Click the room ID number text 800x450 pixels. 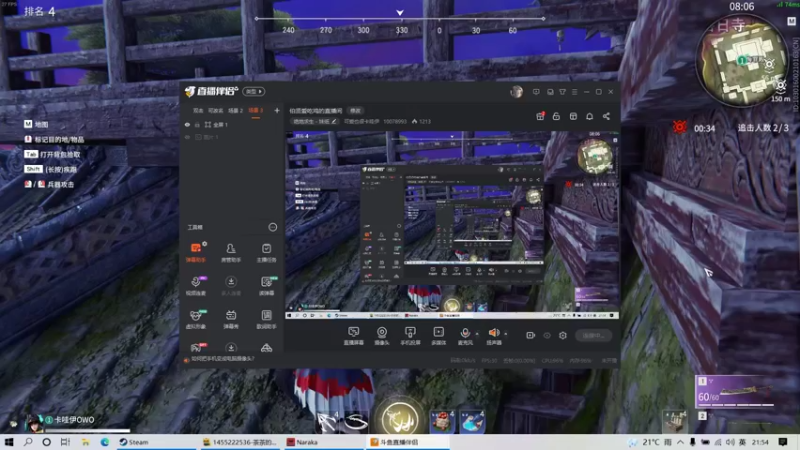click(394, 121)
